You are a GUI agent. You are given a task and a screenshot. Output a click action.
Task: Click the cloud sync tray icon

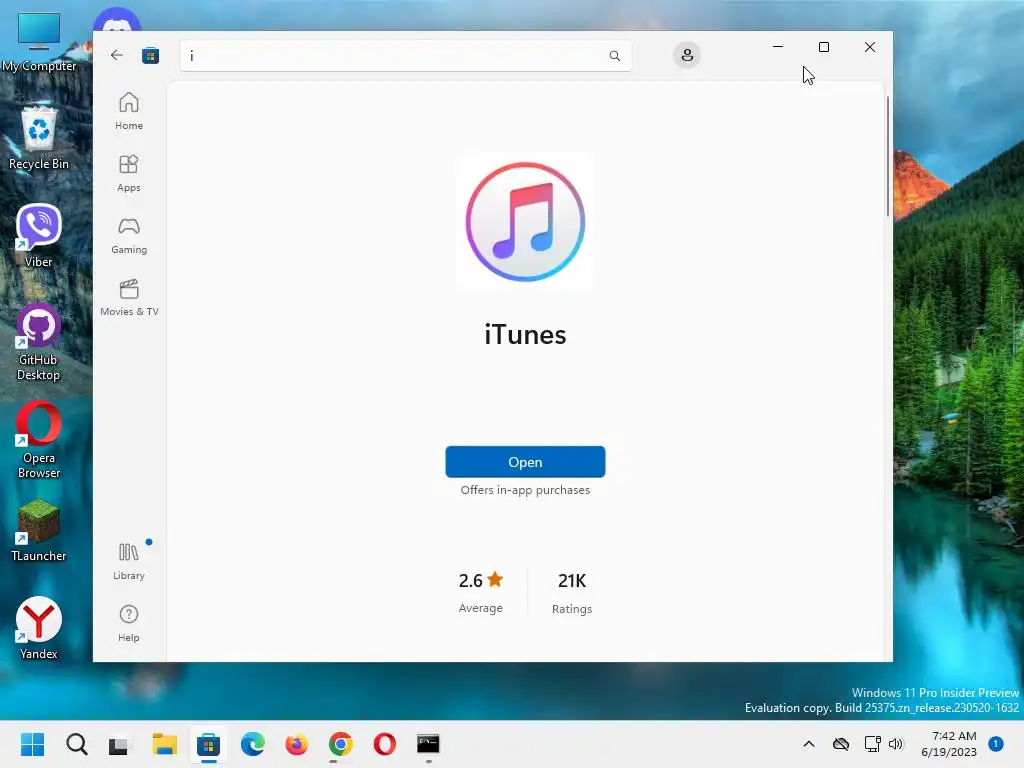(x=840, y=744)
